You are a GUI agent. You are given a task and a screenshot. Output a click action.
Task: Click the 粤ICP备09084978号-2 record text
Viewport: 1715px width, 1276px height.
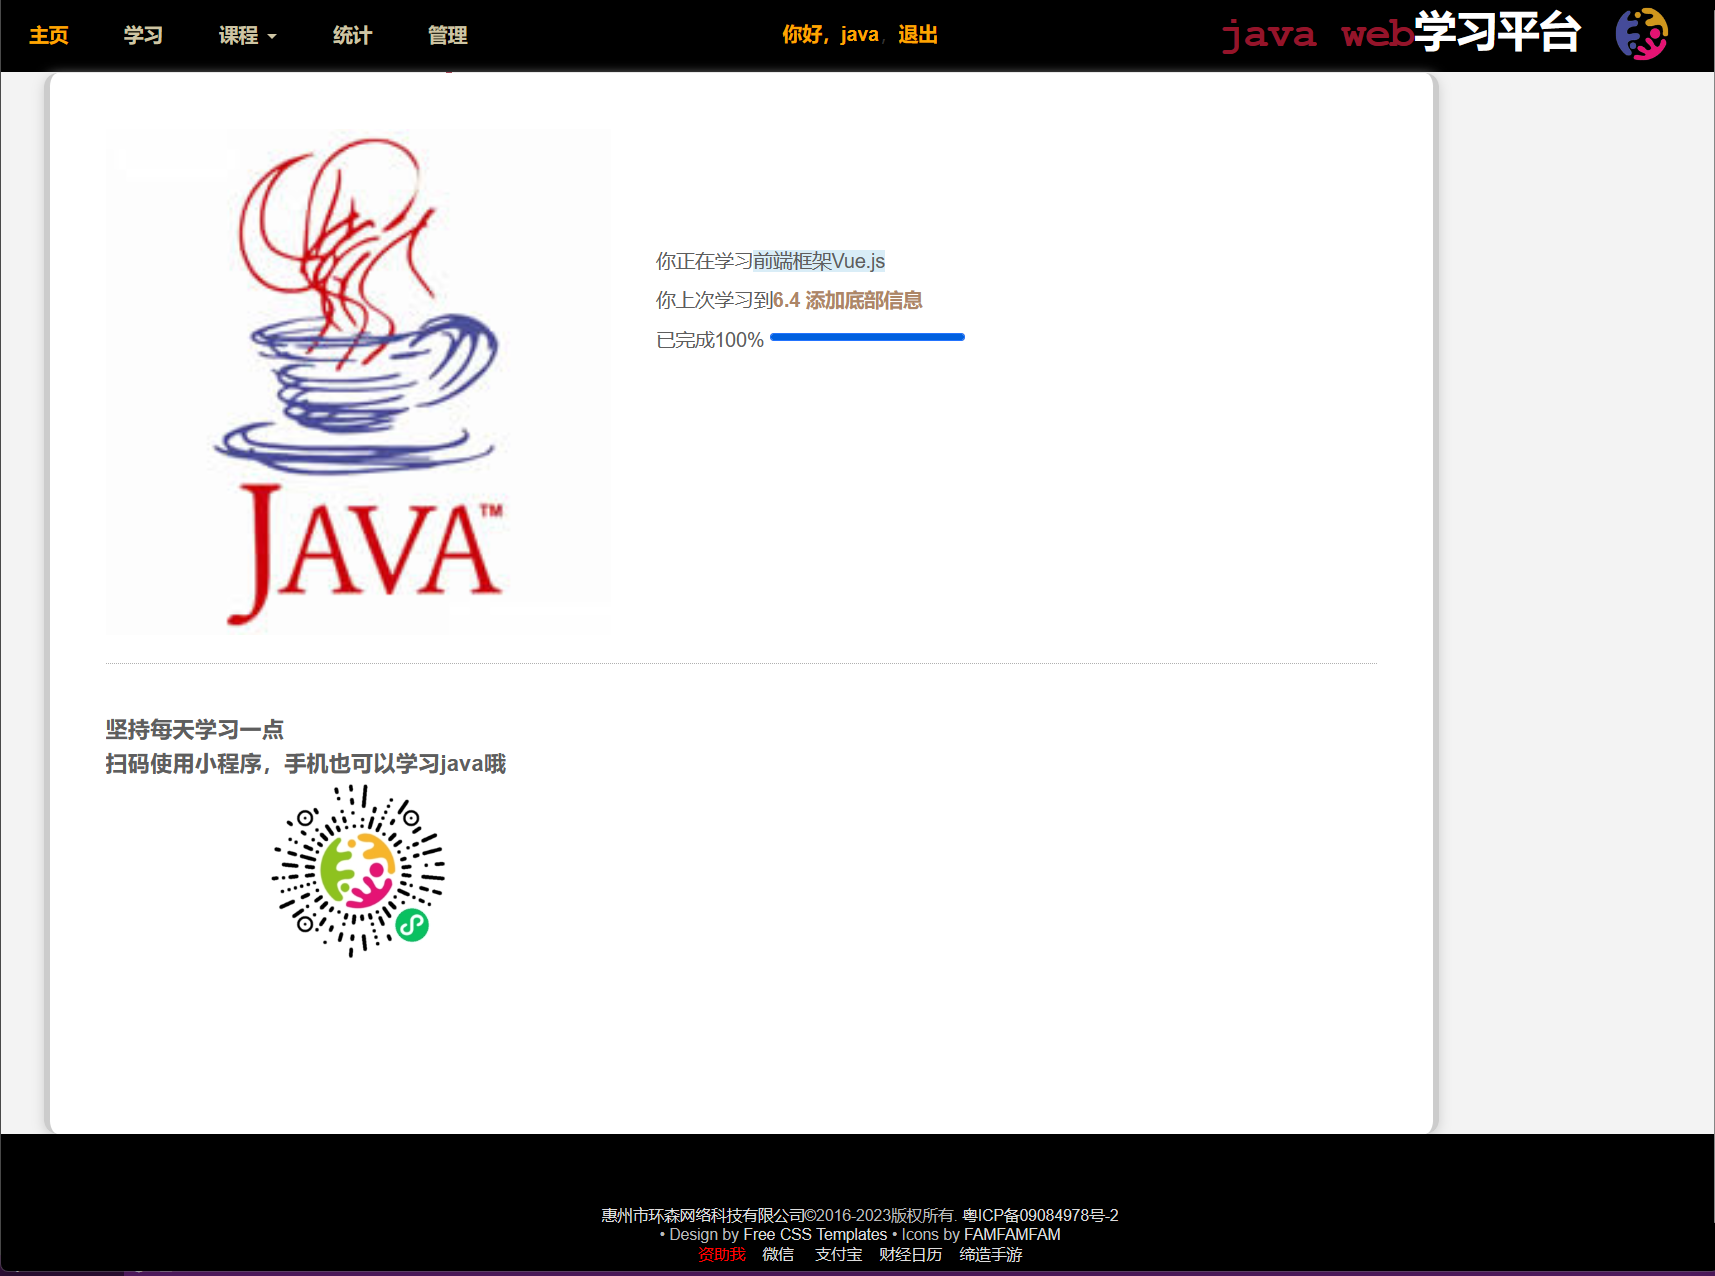(1040, 1215)
